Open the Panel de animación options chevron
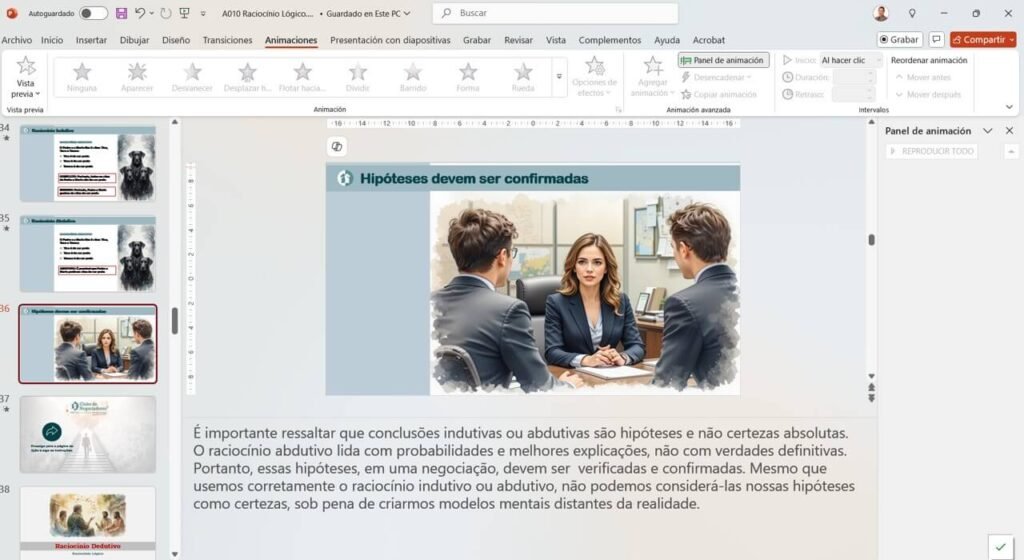Viewport: 1024px width, 560px height. click(x=987, y=131)
